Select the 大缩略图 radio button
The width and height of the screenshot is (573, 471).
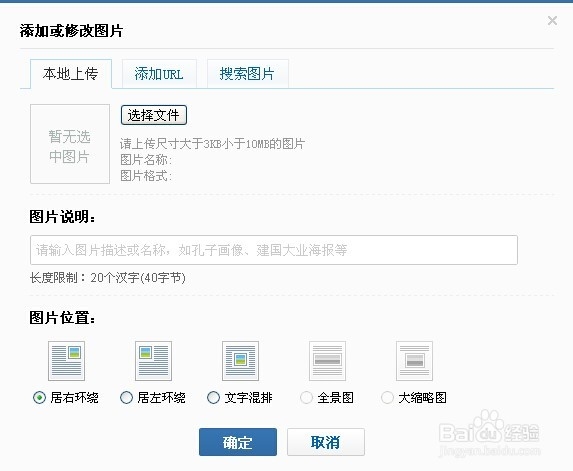click(387, 397)
